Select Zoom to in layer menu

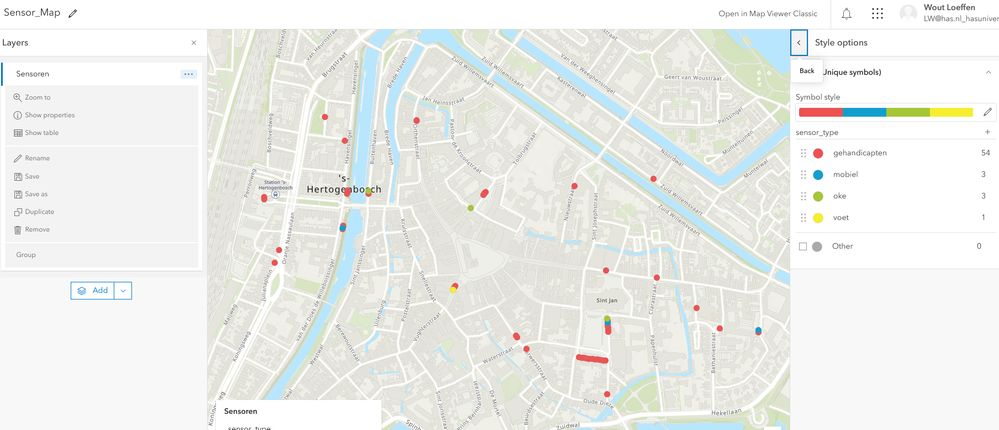(32, 97)
